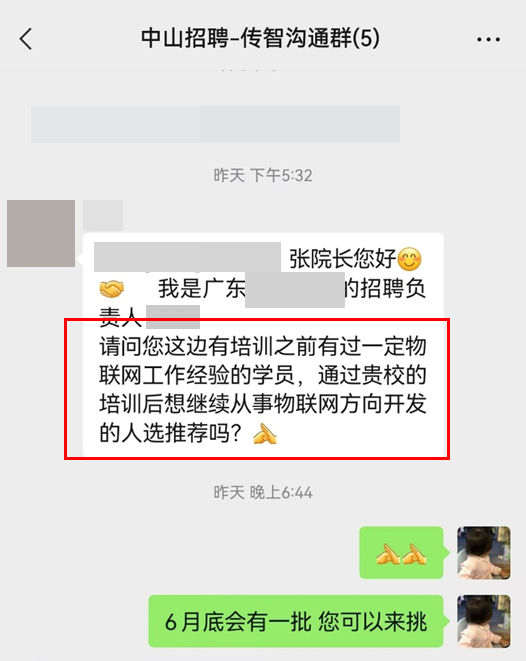Tap the folded hands emoji after 推荐吗?
The height and width of the screenshot is (661, 526).
point(265,434)
